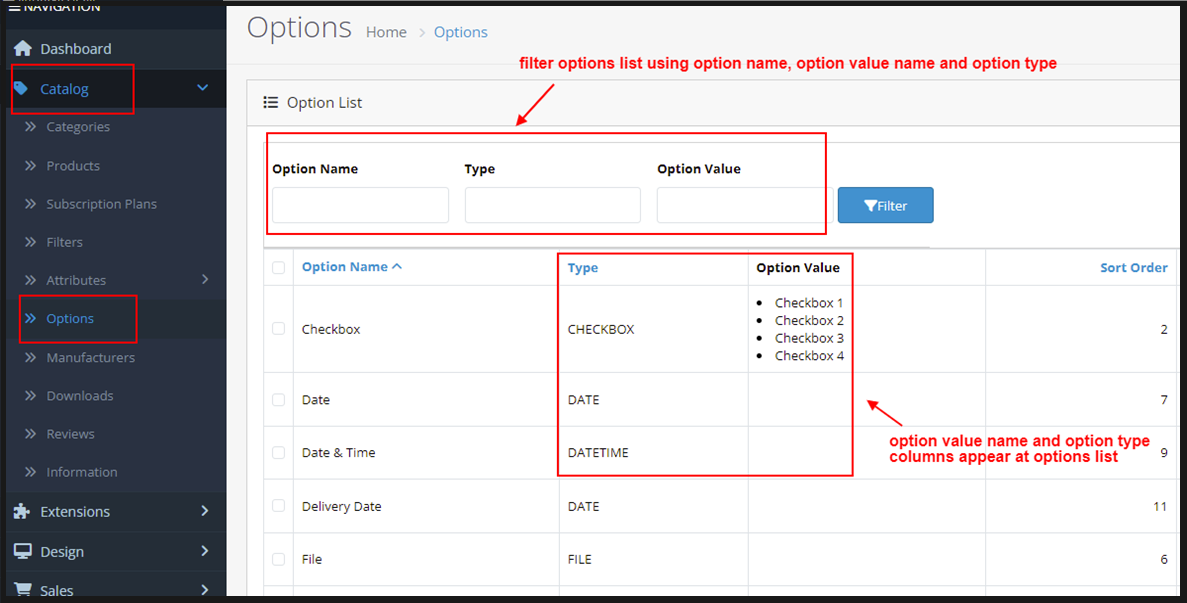
Task: Expand the Extensions menu arrow
Action: tap(205, 511)
